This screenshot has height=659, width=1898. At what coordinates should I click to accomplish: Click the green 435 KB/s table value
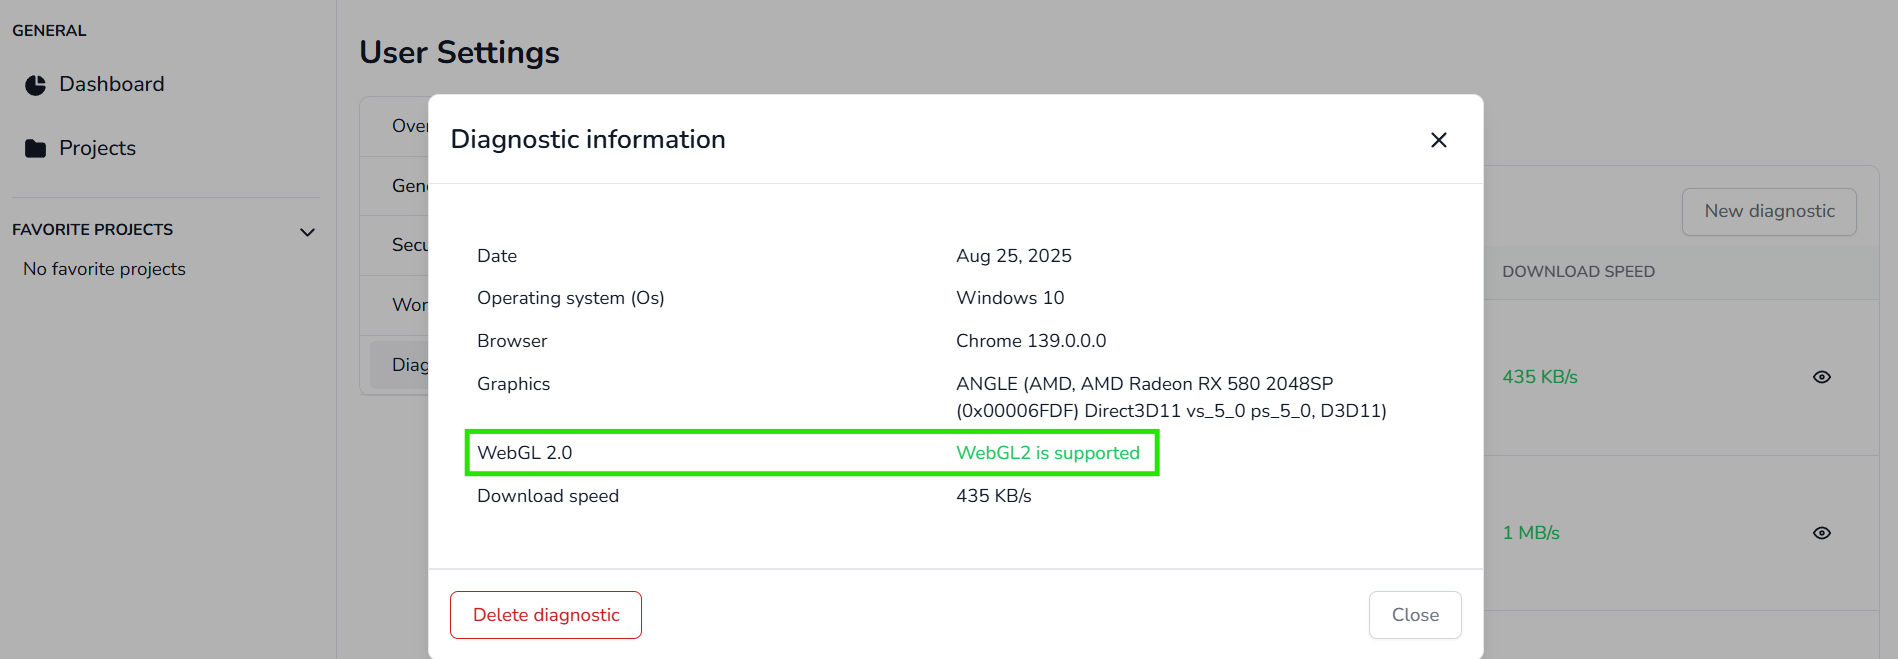1539,377
